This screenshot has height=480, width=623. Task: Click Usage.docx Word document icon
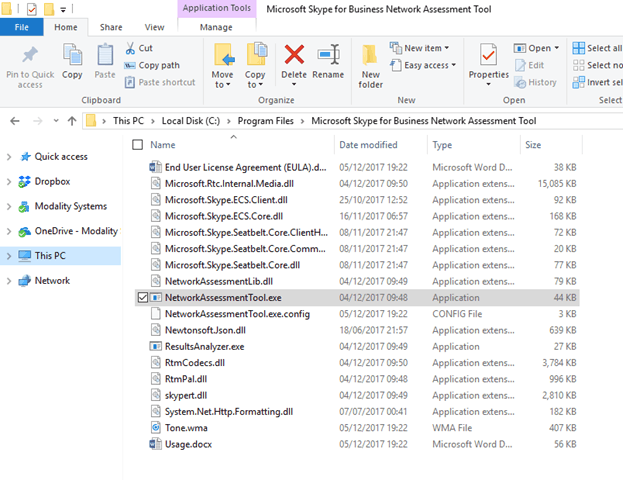coord(155,444)
